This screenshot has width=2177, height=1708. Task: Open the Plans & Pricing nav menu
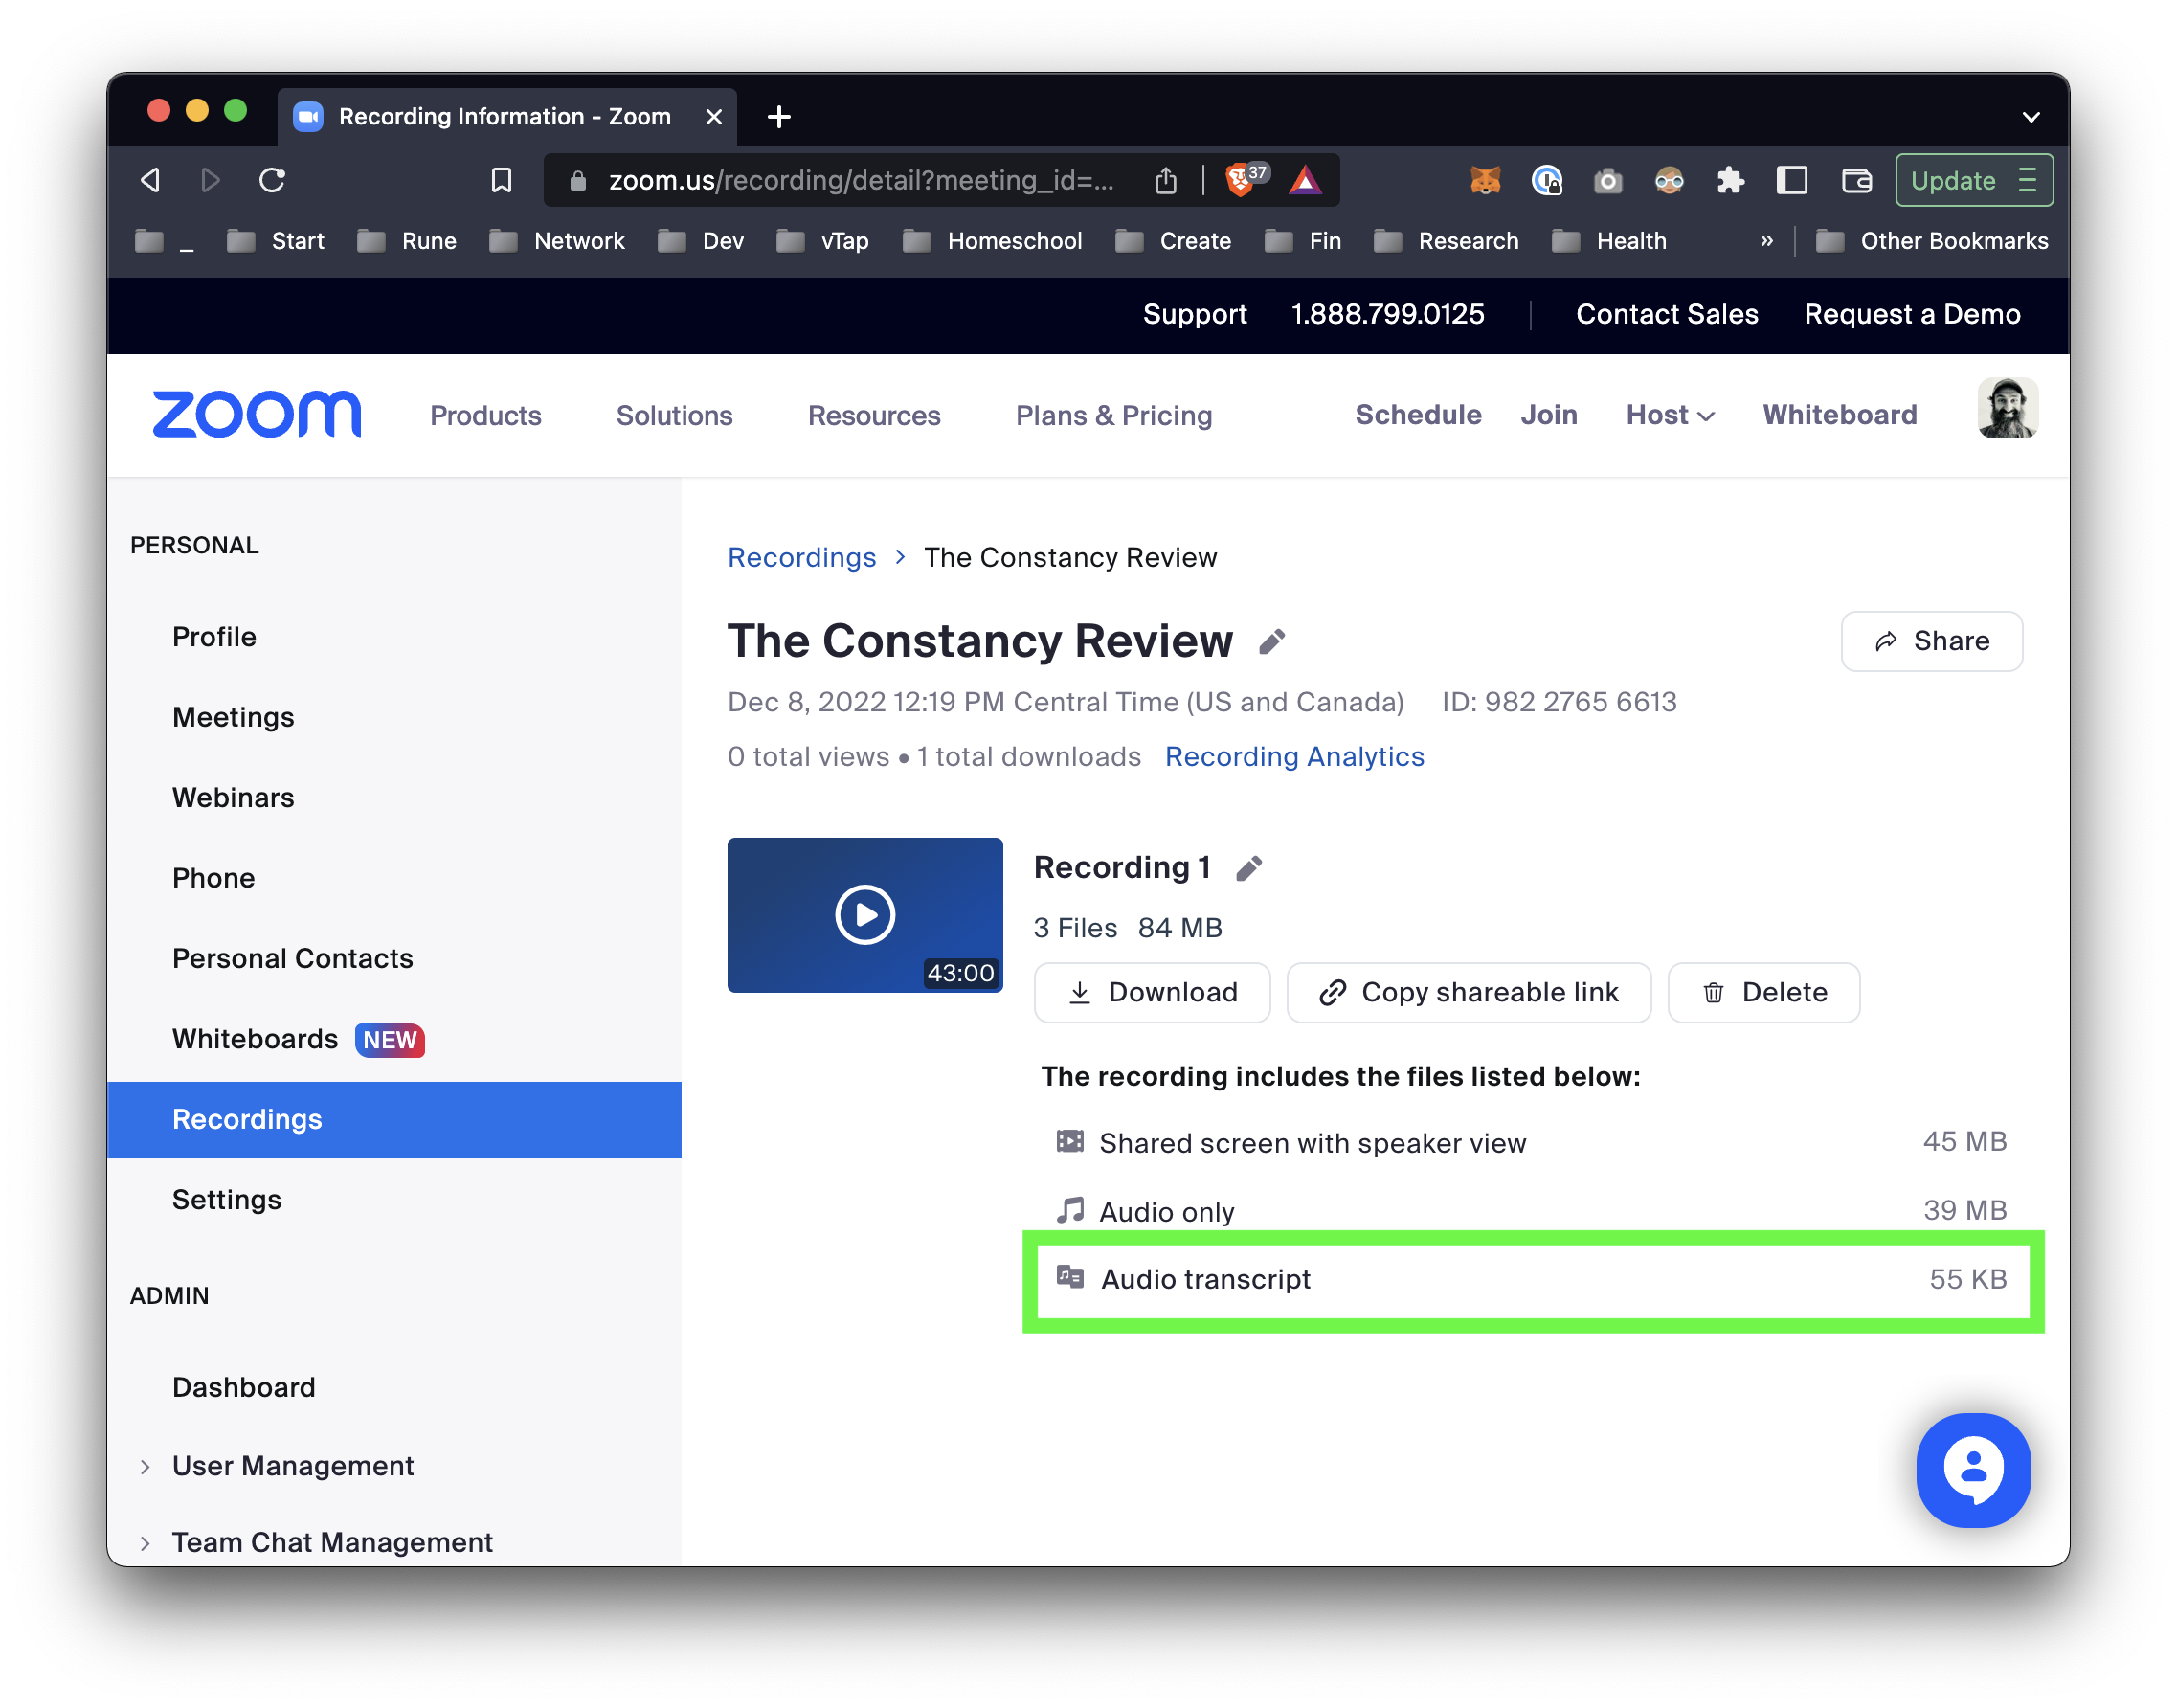tap(1113, 415)
